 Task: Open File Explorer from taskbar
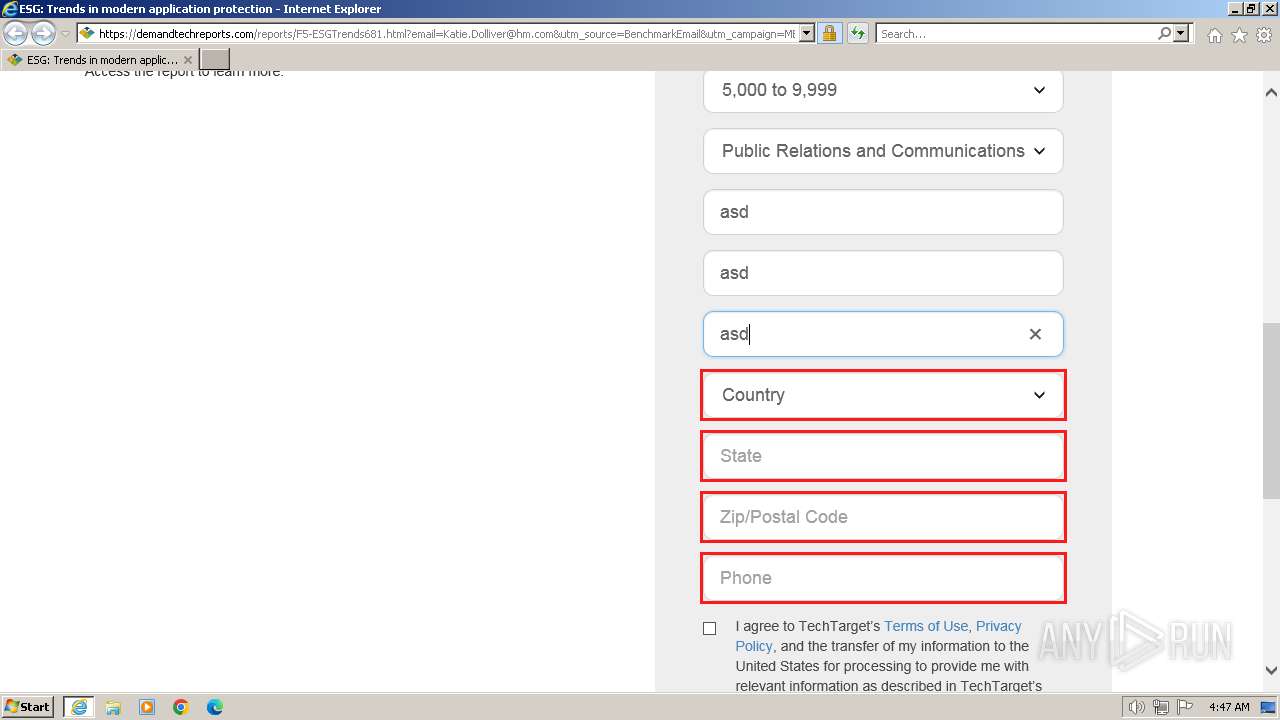tap(113, 707)
